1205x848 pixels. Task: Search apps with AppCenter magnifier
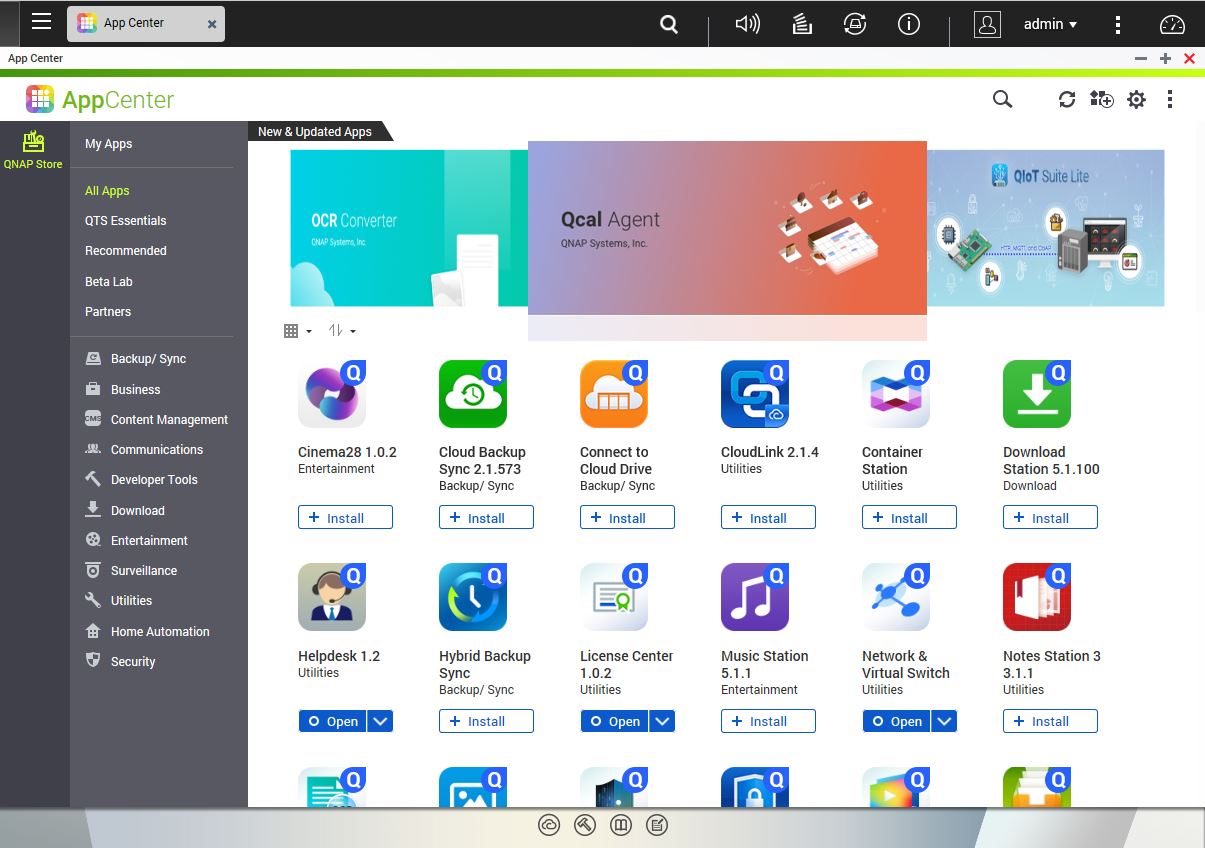[x=1002, y=99]
